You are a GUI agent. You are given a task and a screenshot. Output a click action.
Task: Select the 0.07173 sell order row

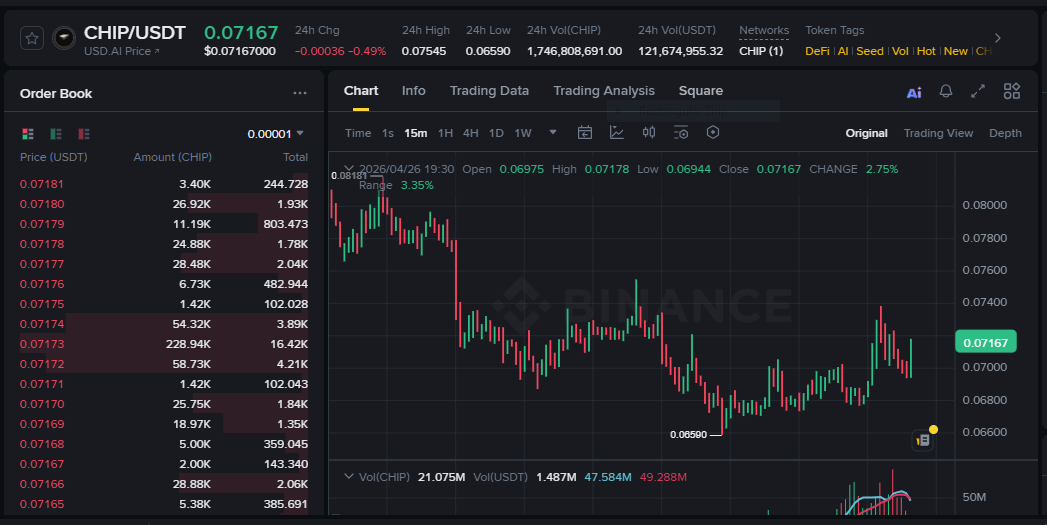pyautogui.click(x=164, y=344)
